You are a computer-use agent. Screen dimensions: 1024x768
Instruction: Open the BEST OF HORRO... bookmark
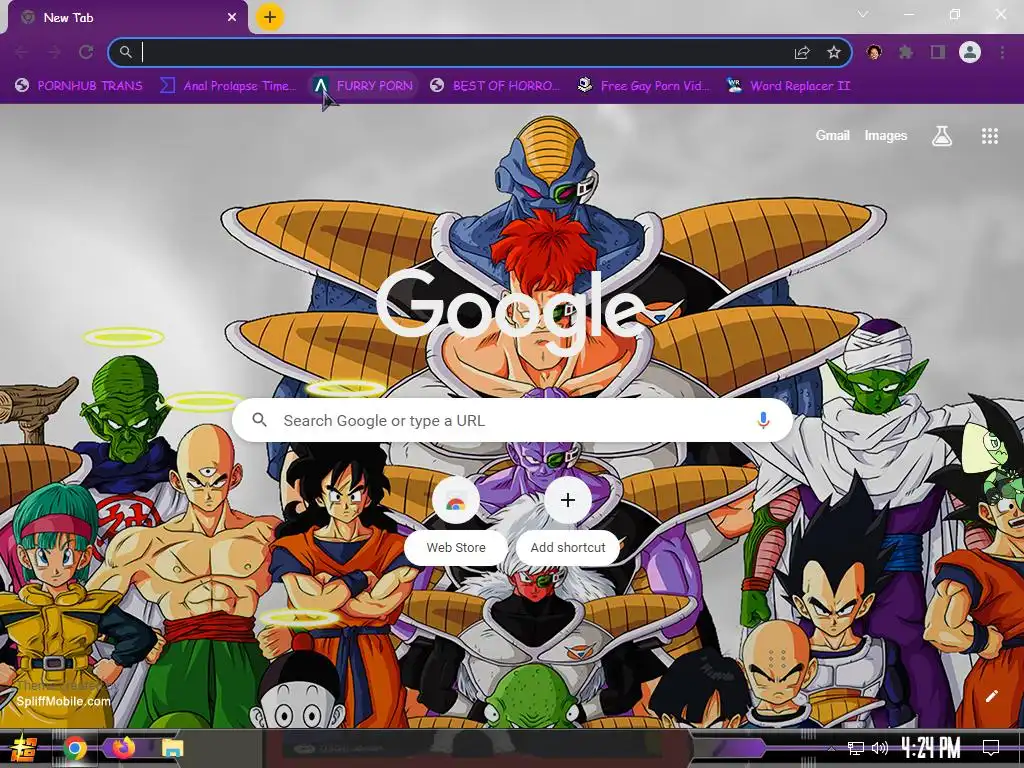pos(495,86)
